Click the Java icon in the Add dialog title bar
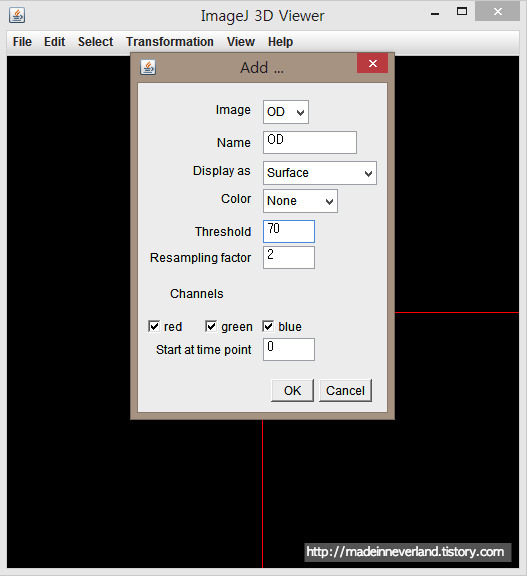The height and width of the screenshot is (576, 527). click(148, 67)
